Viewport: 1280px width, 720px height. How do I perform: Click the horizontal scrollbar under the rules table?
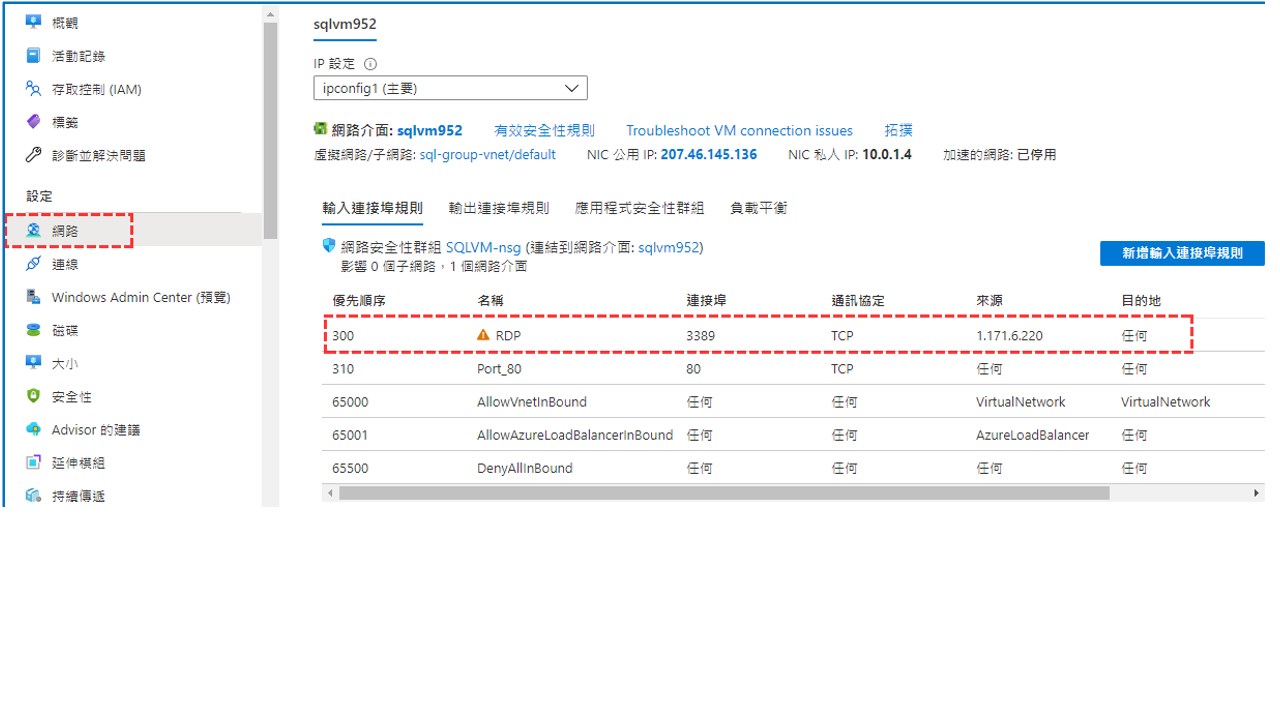click(724, 493)
